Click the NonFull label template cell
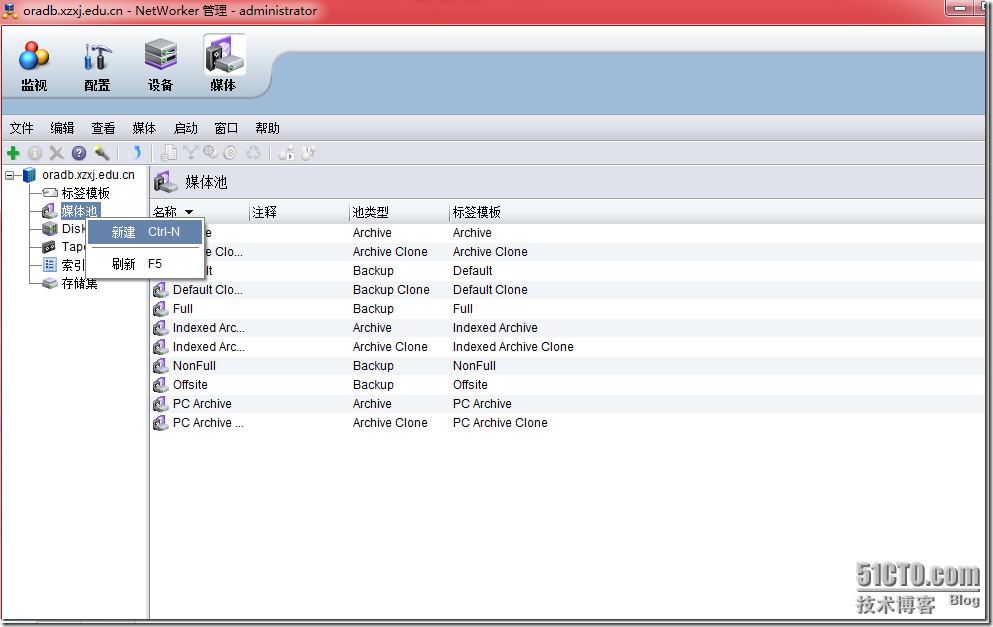Image resolution: width=993 pixels, height=627 pixels. [x=474, y=366]
